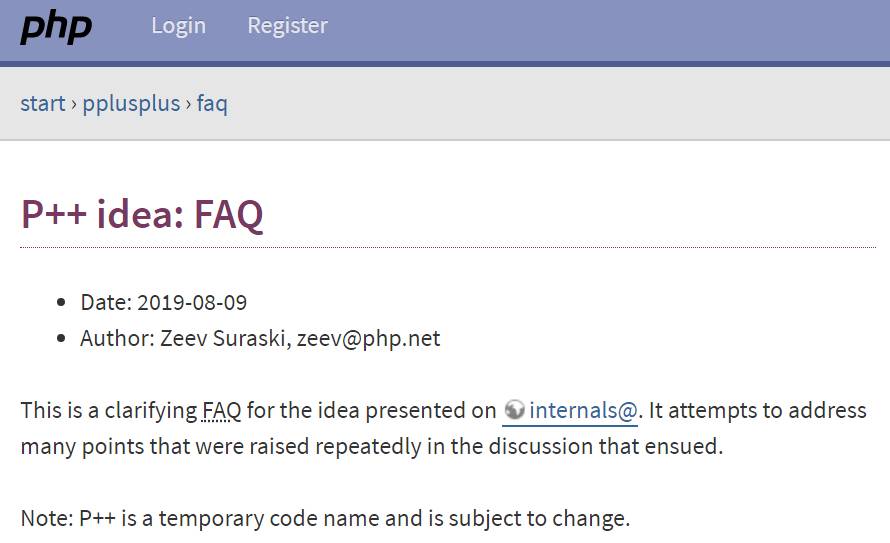Select the faq breadcrumb link
This screenshot has height=543, width=890.
(x=212, y=103)
